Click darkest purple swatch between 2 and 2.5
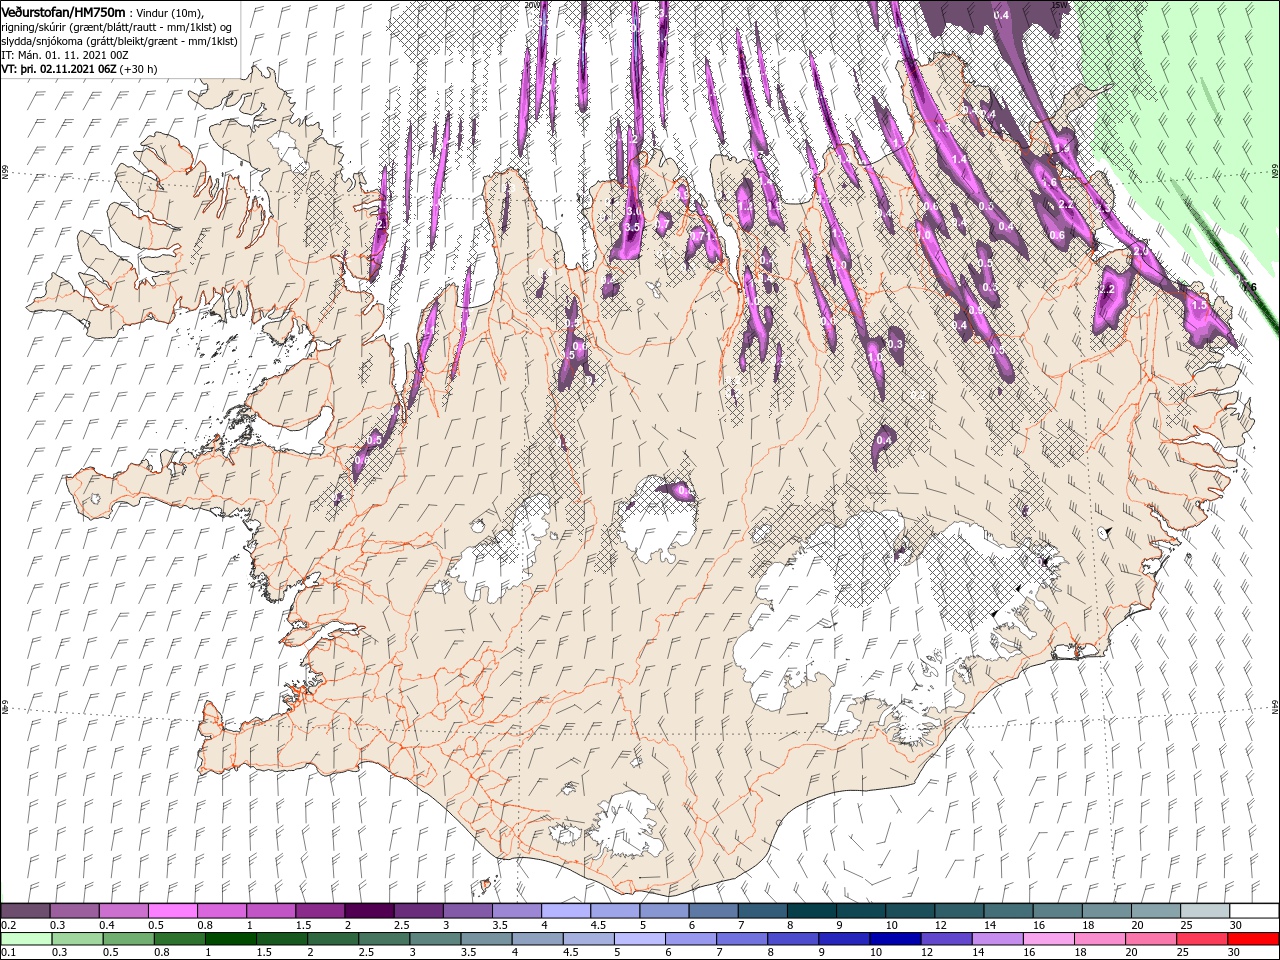This screenshot has height=960, width=1280. point(369,911)
